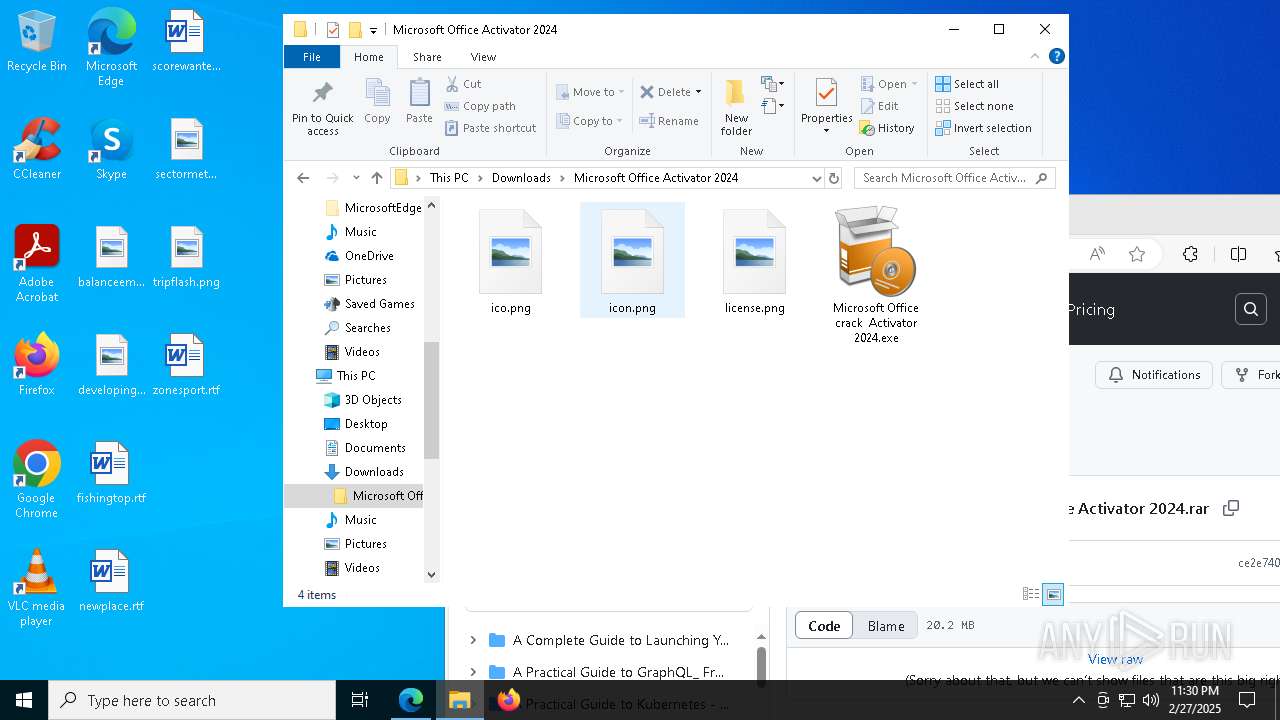Viewport: 1280px width, 720px height.
Task: Switch to the Home ribbon tab
Action: click(x=369, y=57)
